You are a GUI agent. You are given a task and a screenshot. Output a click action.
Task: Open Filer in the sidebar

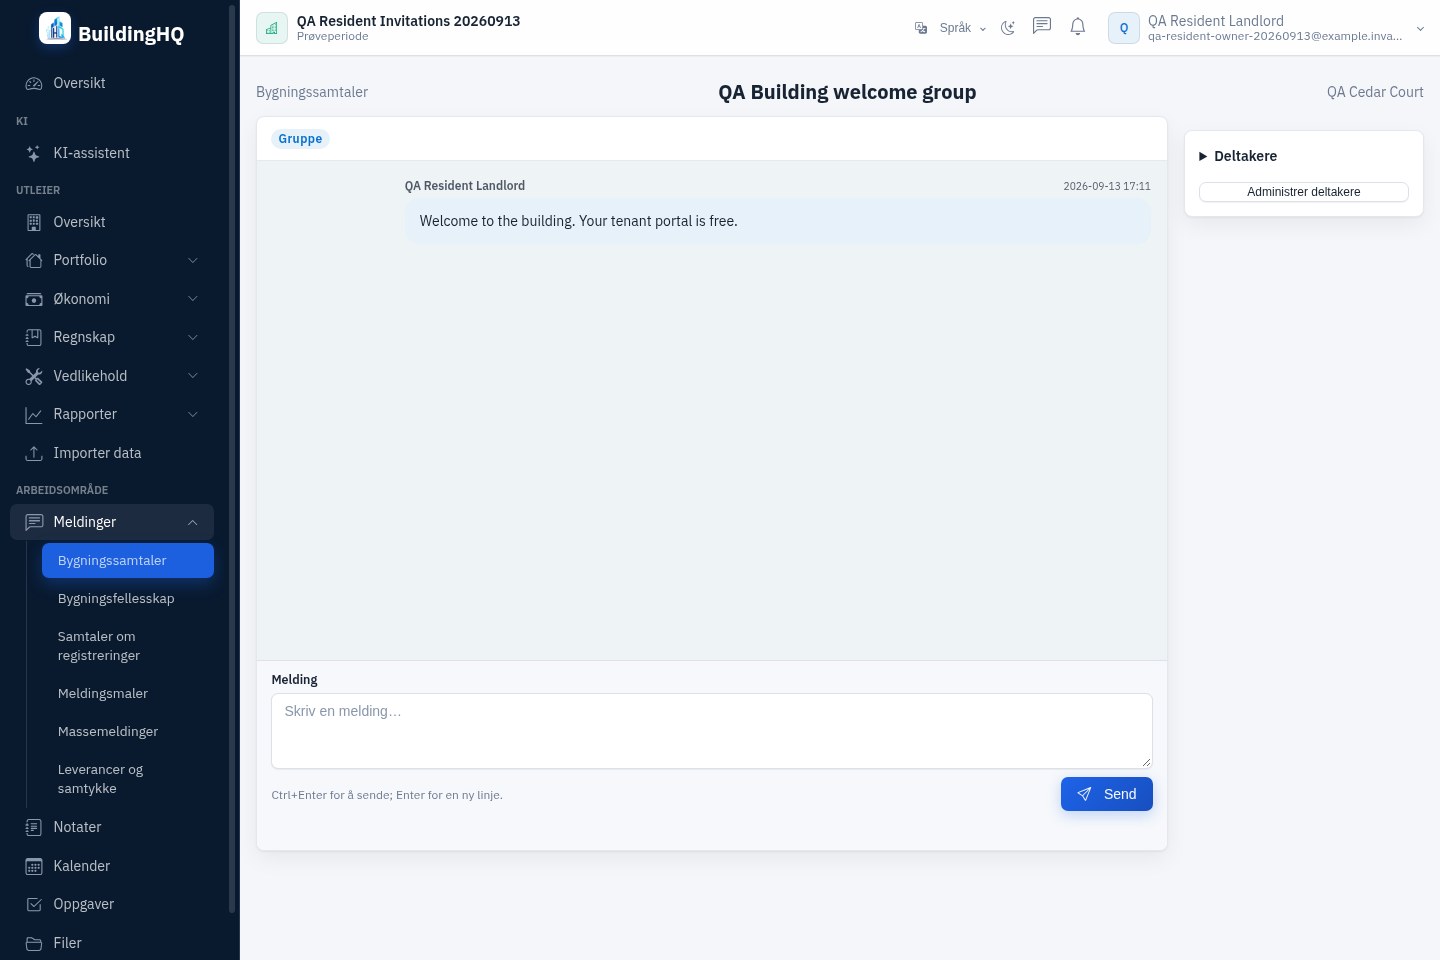(112, 943)
